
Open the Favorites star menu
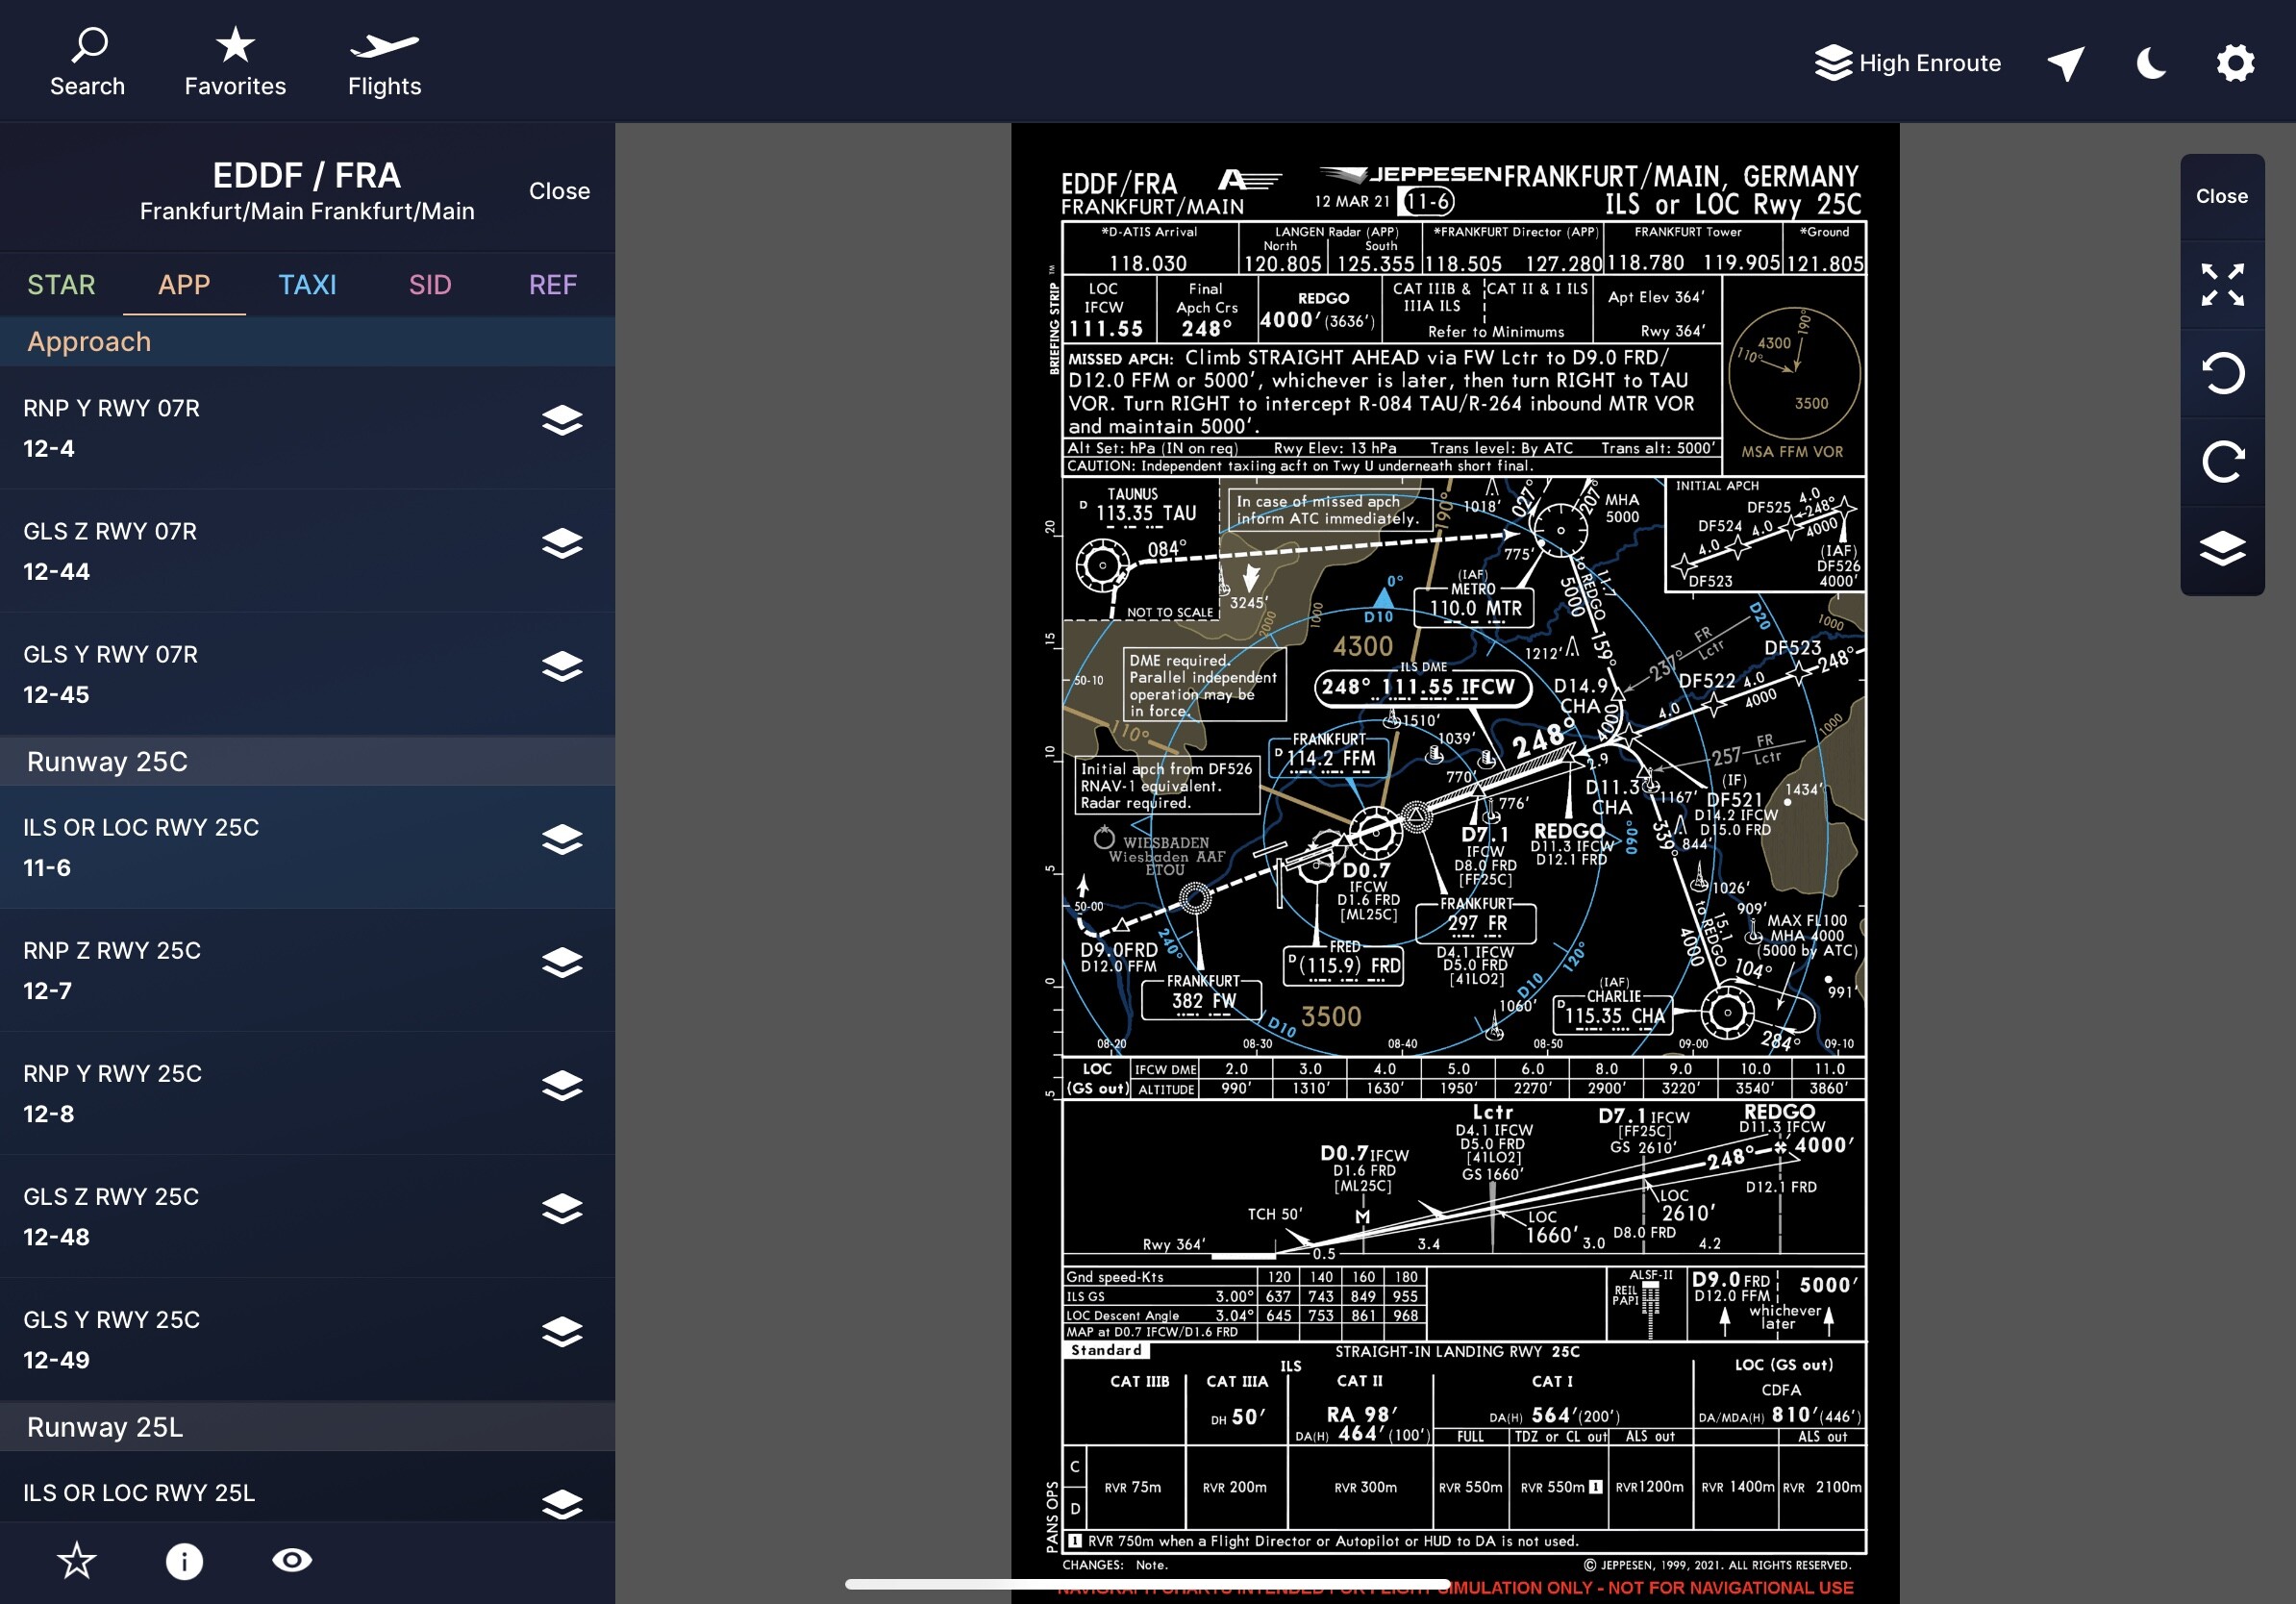tap(235, 62)
